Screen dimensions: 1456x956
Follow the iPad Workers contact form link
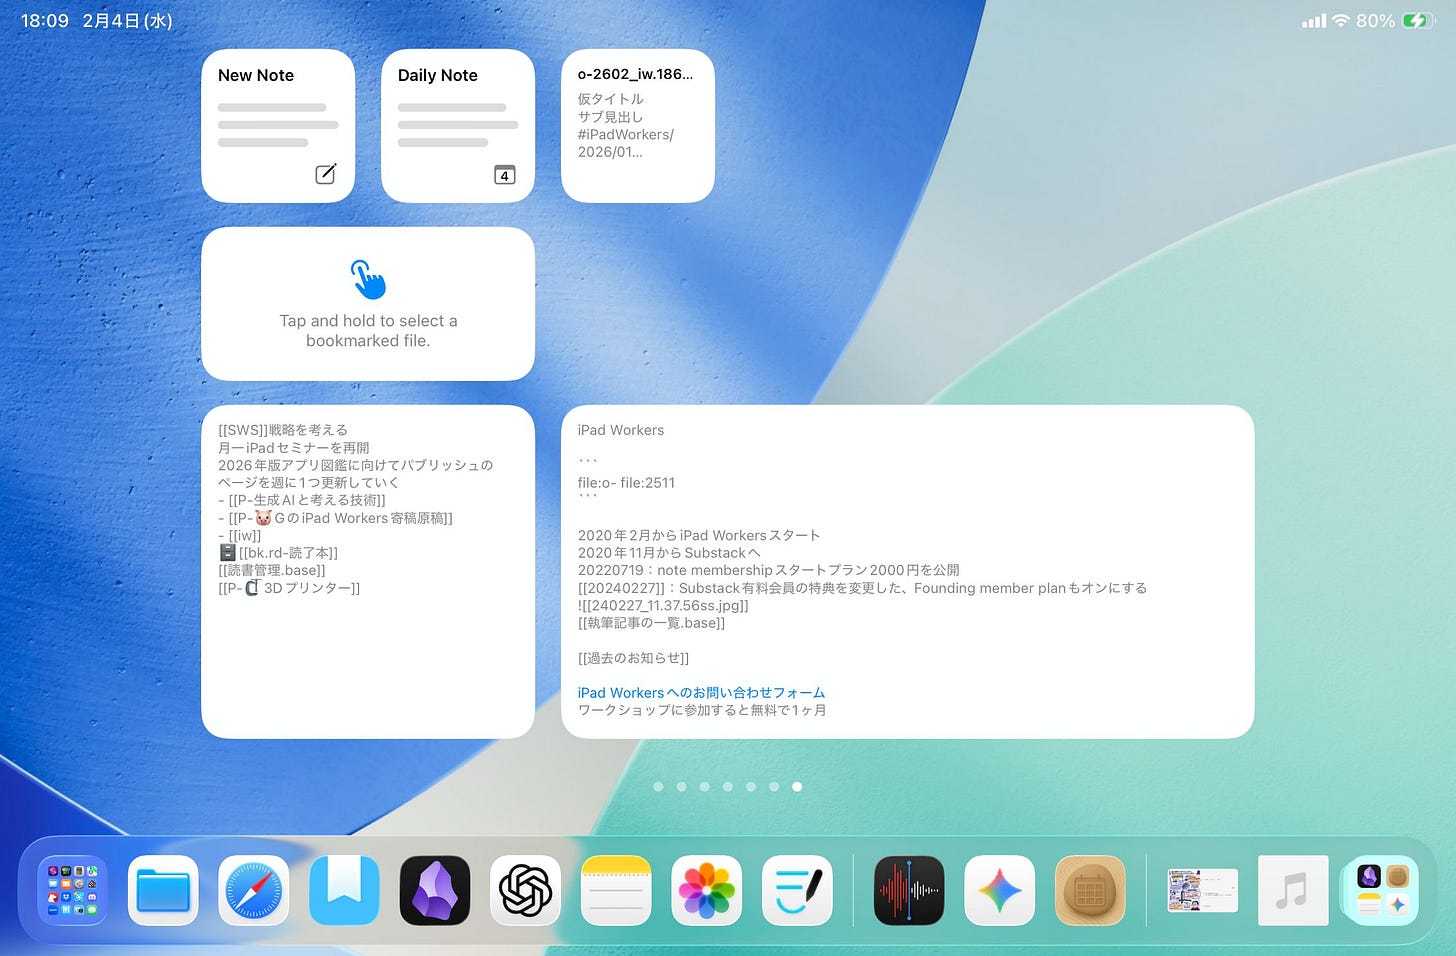coord(700,692)
